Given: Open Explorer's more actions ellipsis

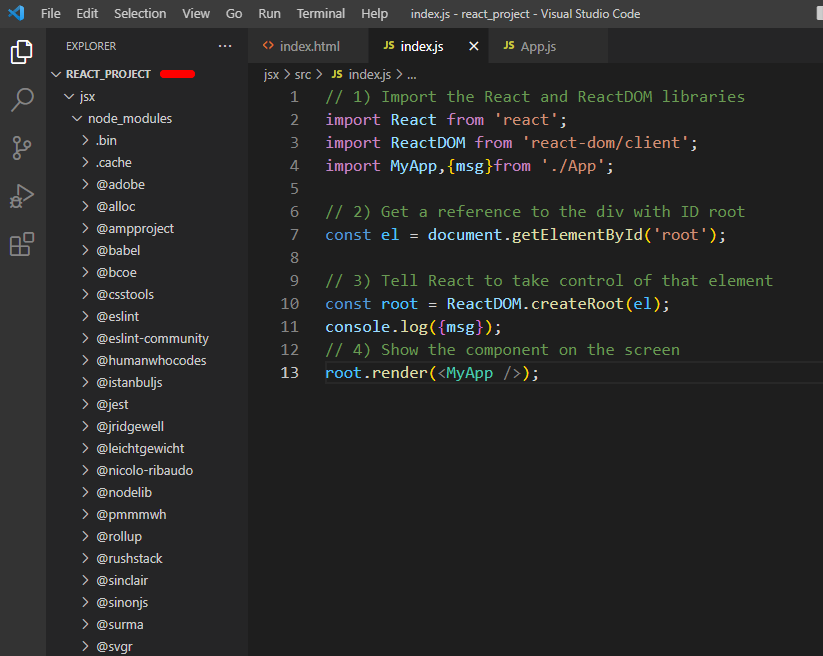Looking at the screenshot, I should [x=225, y=46].
